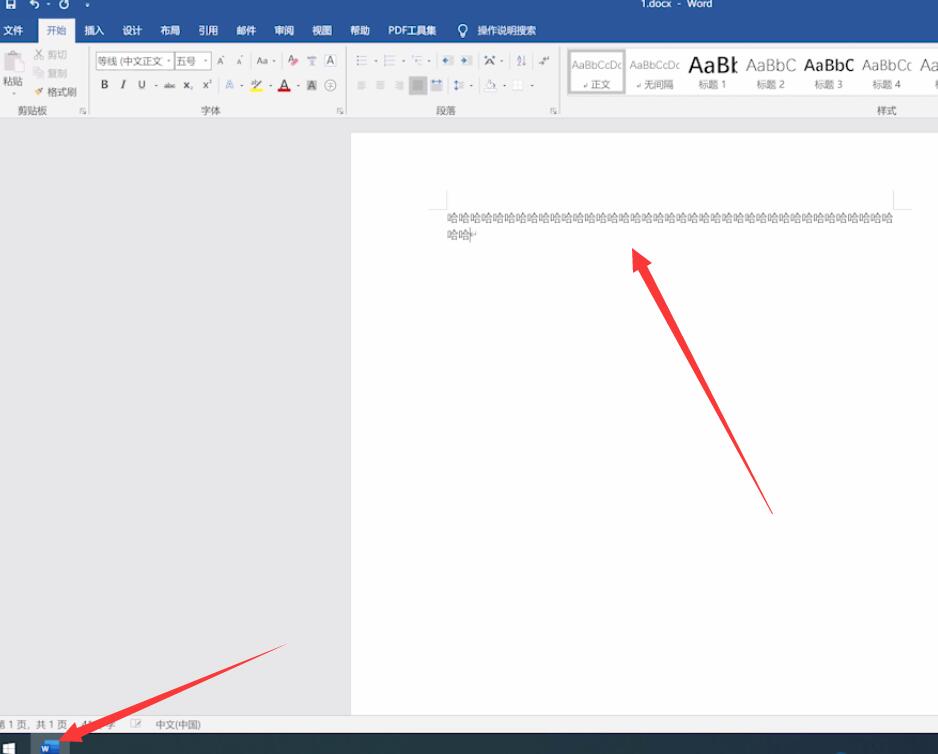The image size is (938, 754).
Task: Open the line spacing dropdown
Action: point(462,86)
